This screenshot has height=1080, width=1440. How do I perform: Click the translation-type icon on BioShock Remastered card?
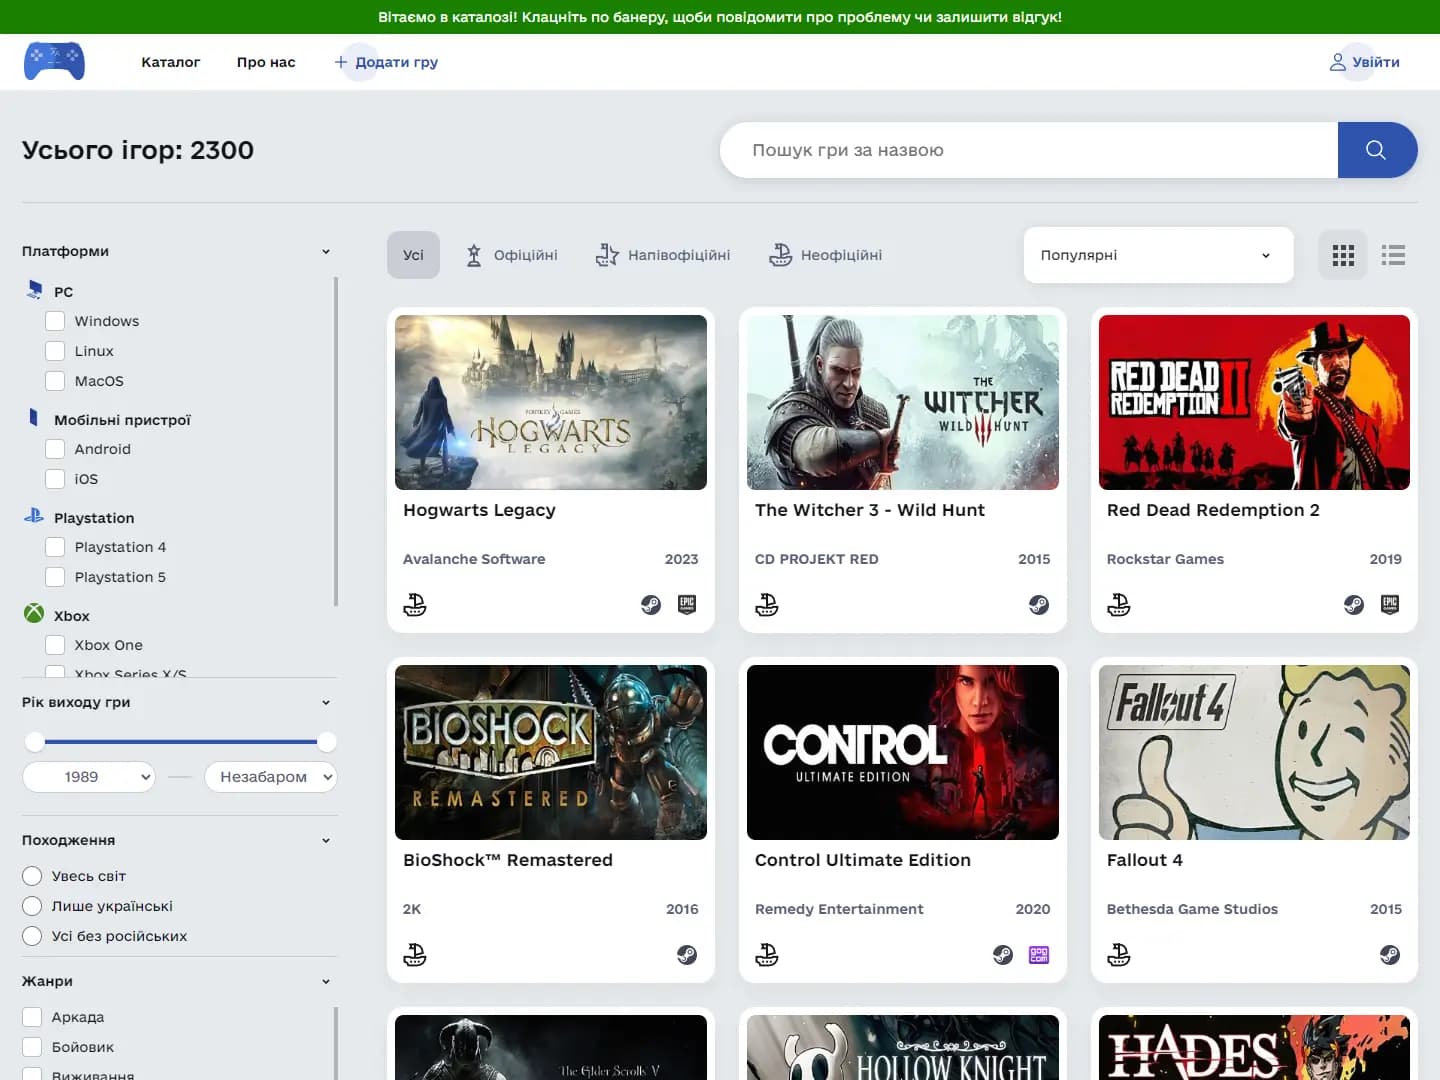click(x=415, y=955)
